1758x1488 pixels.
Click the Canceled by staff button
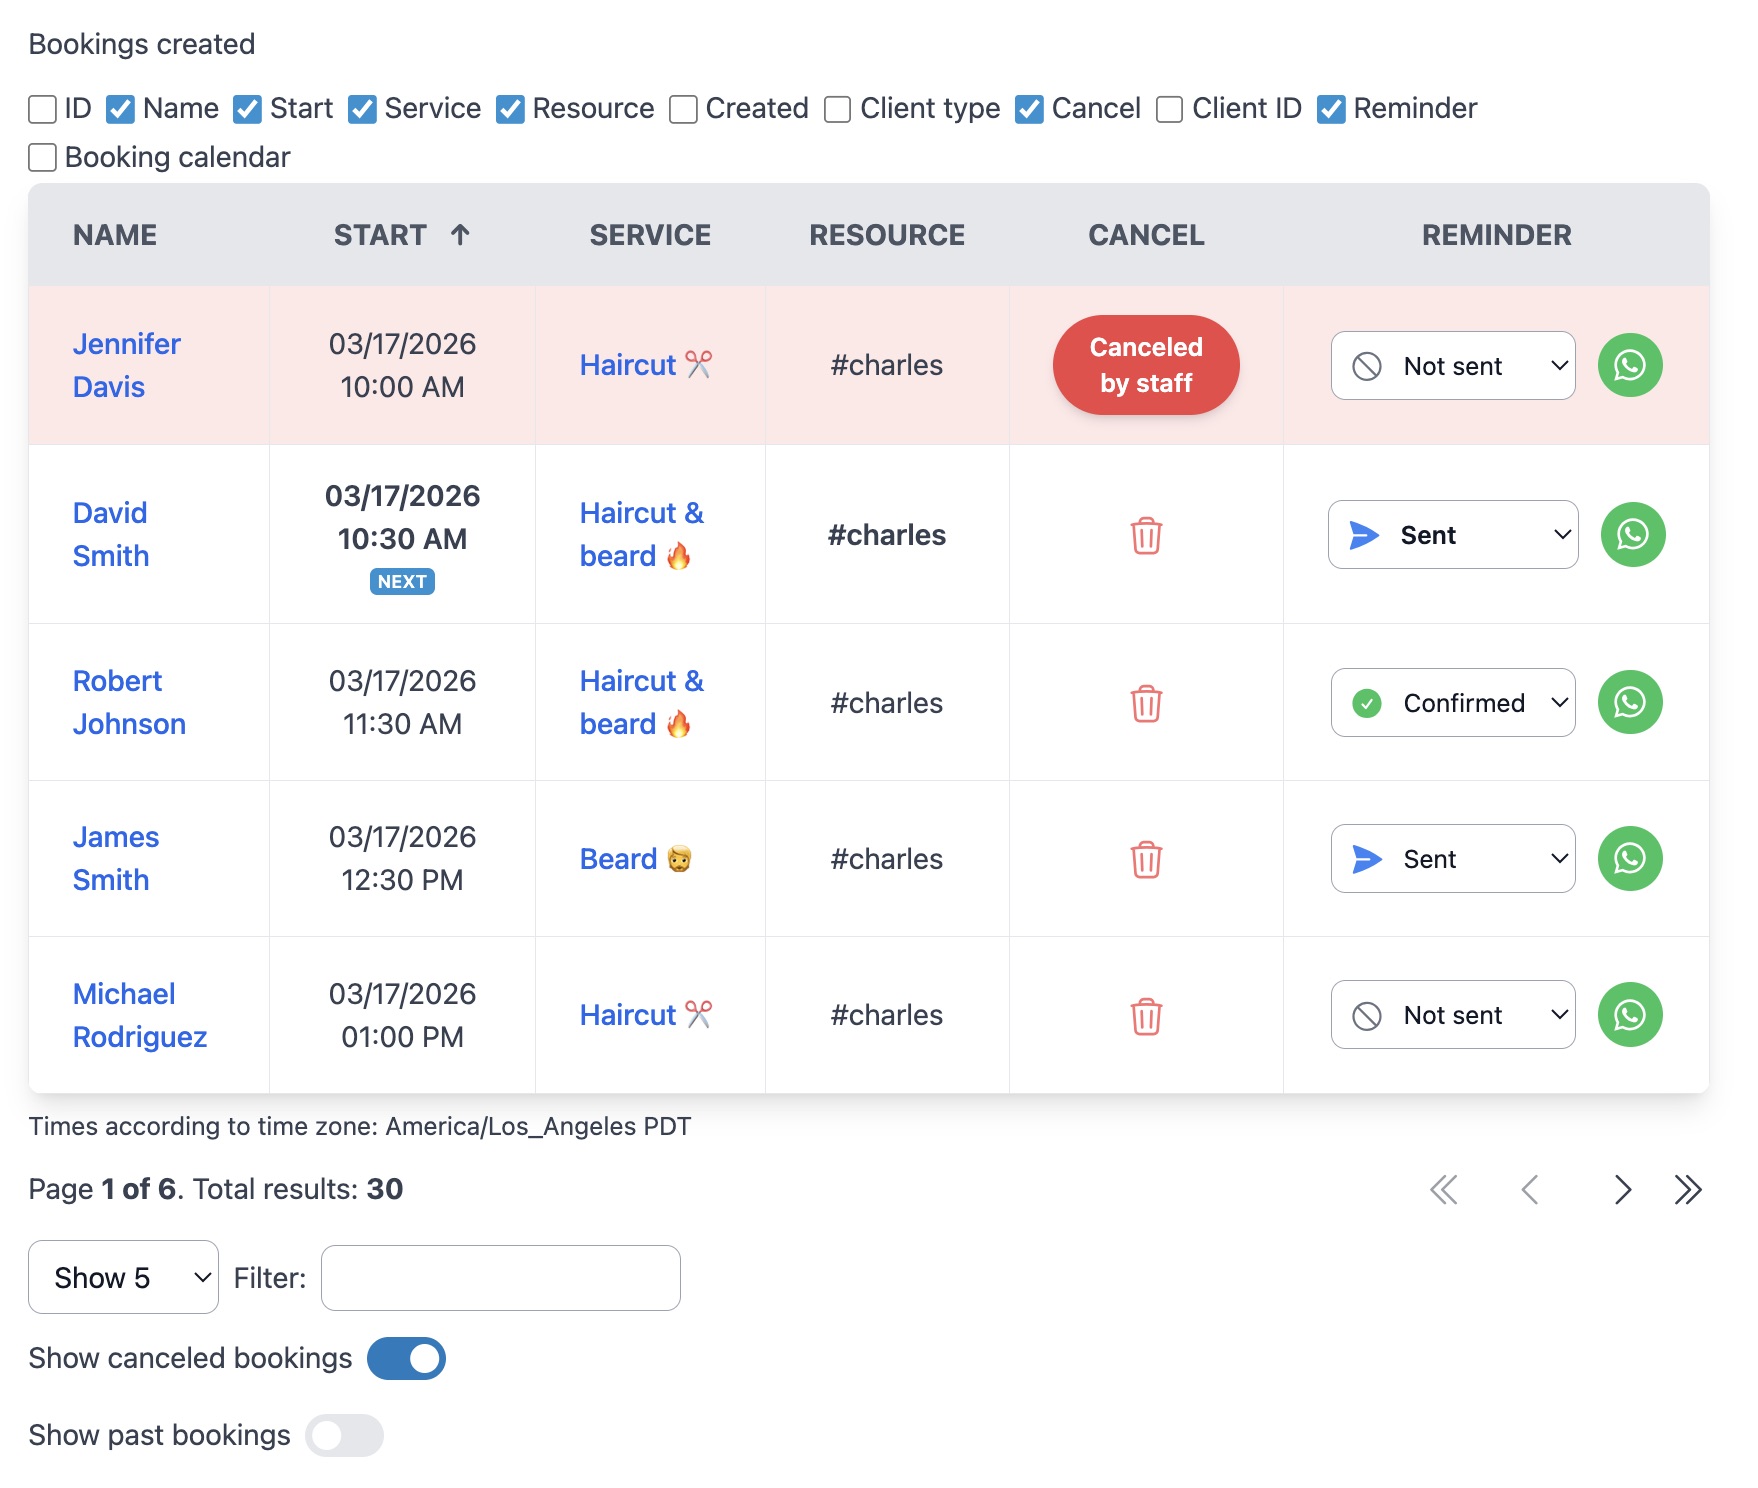click(1145, 365)
